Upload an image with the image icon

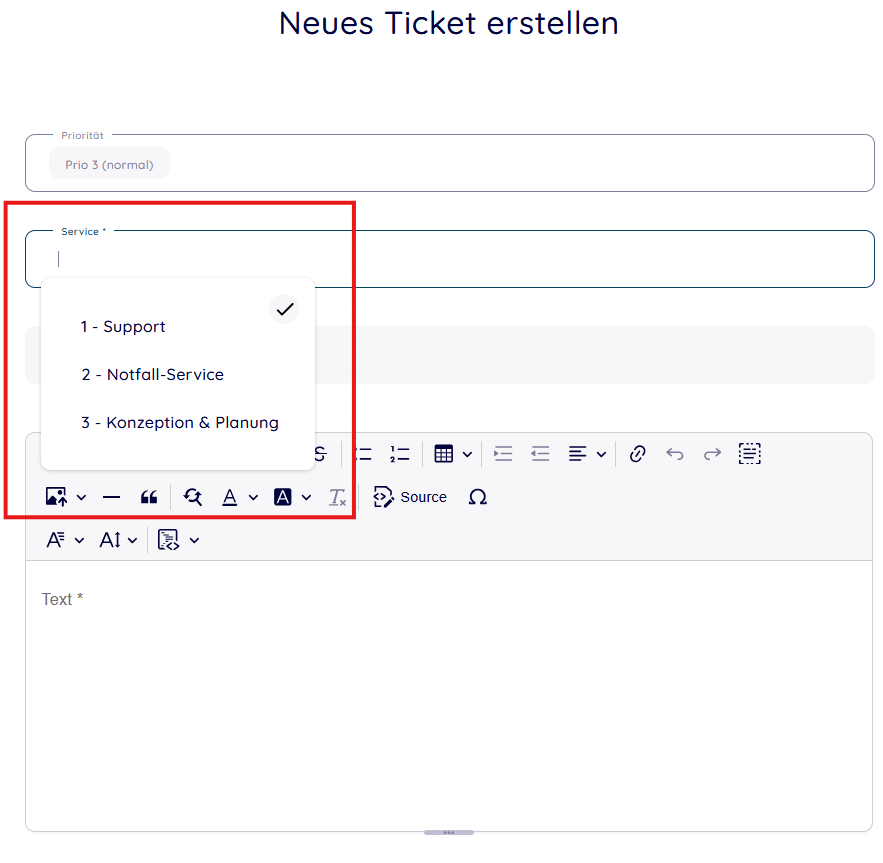(56, 497)
